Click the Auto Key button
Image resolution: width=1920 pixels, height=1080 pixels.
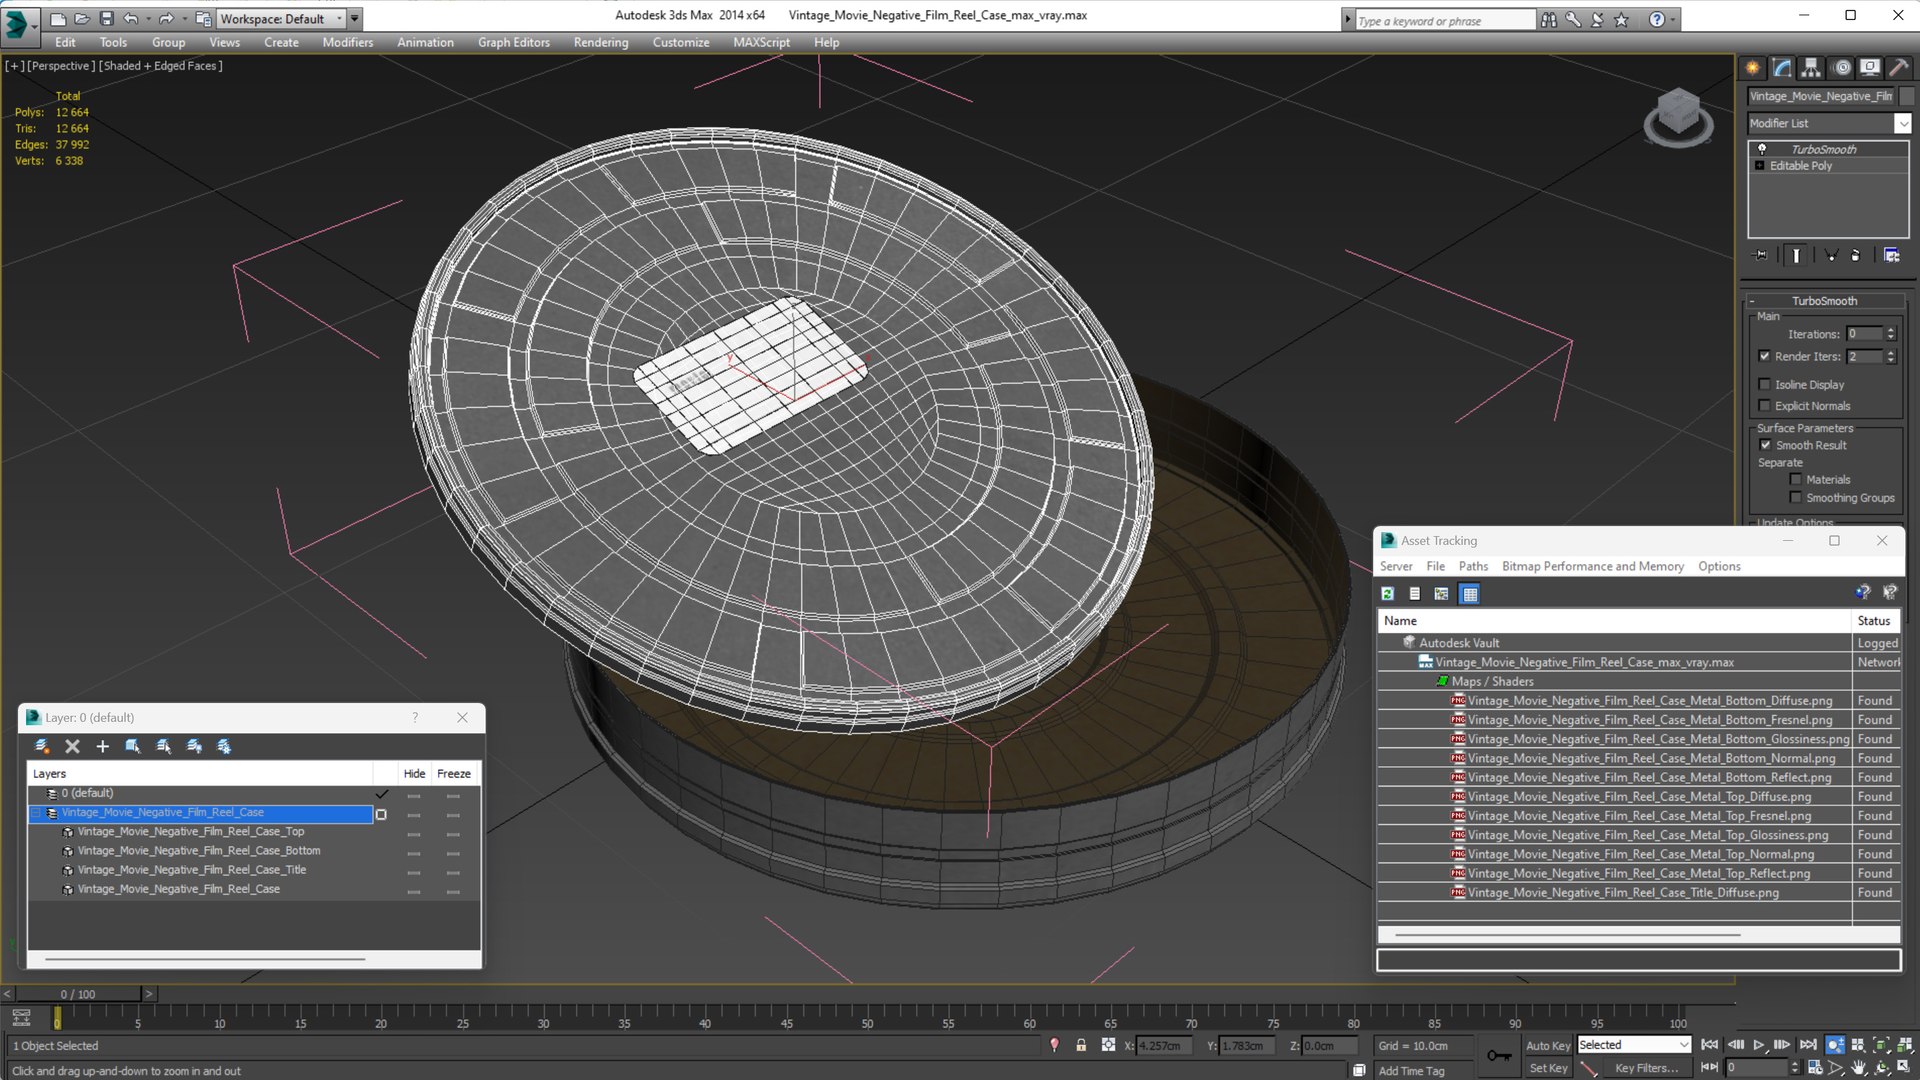(x=1547, y=1045)
